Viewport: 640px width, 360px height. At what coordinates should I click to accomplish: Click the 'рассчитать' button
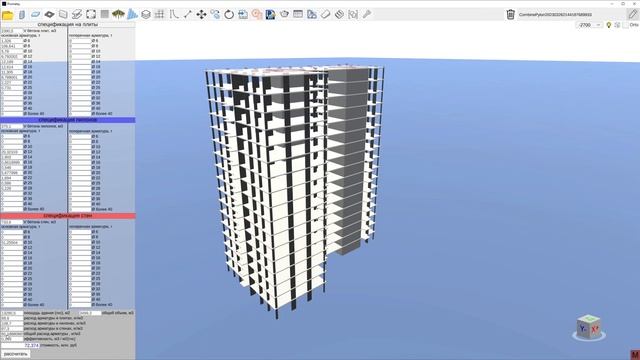click(x=15, y=354)
